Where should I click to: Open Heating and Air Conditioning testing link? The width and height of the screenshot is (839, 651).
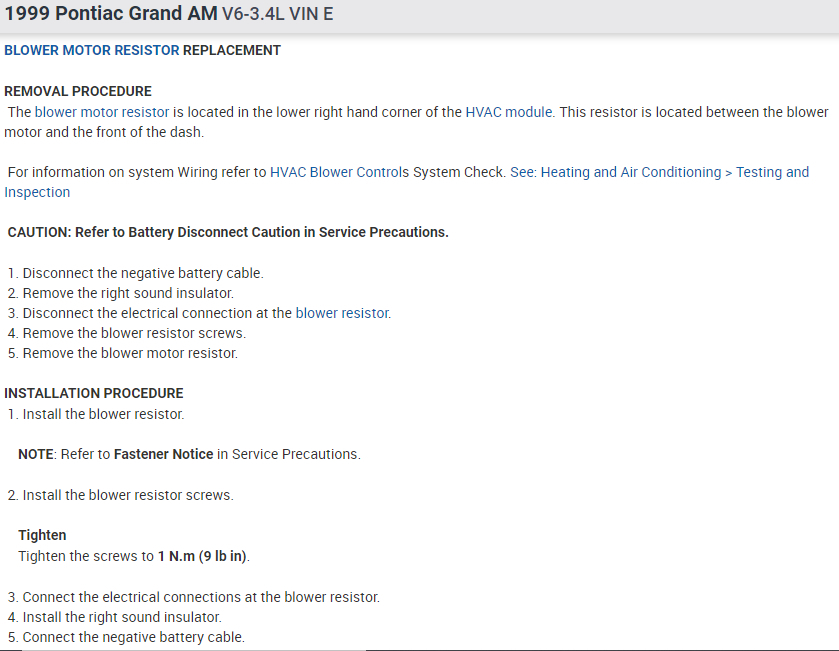point(659,172)
